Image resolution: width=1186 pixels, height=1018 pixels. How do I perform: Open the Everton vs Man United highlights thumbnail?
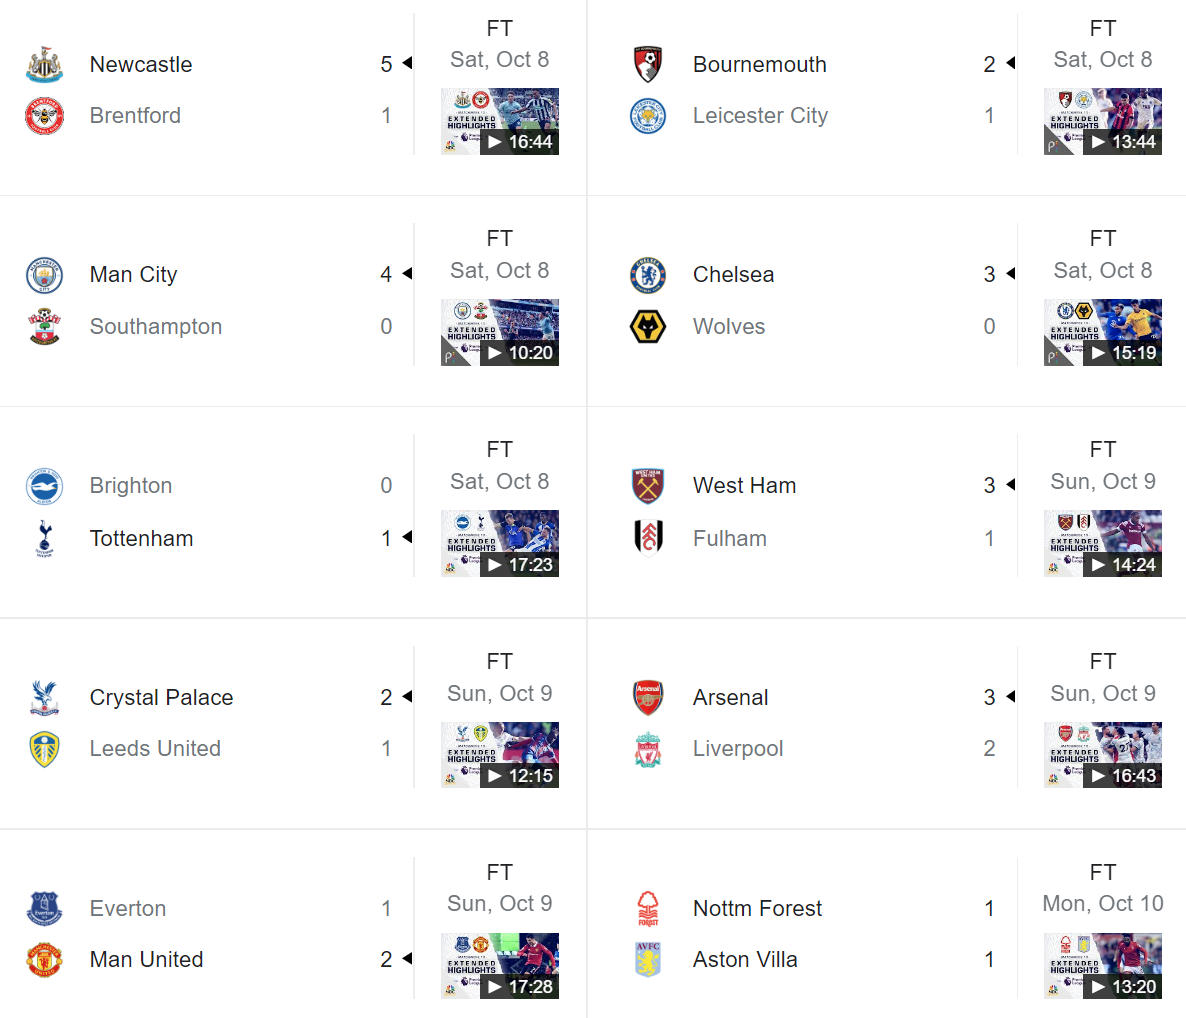500,965
